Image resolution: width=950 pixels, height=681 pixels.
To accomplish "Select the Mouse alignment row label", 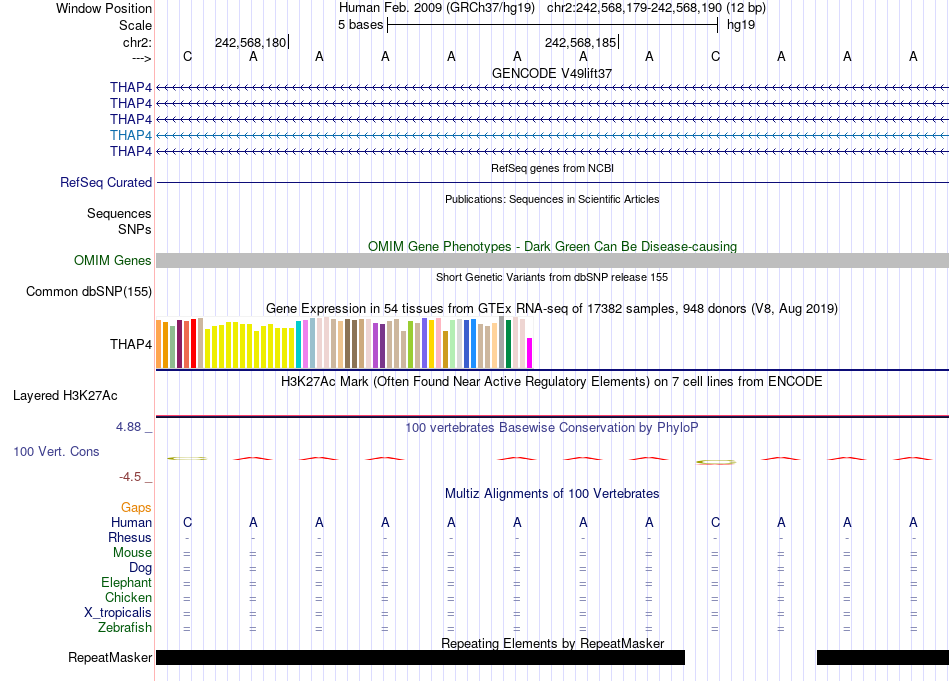I will tap(132, 553).
